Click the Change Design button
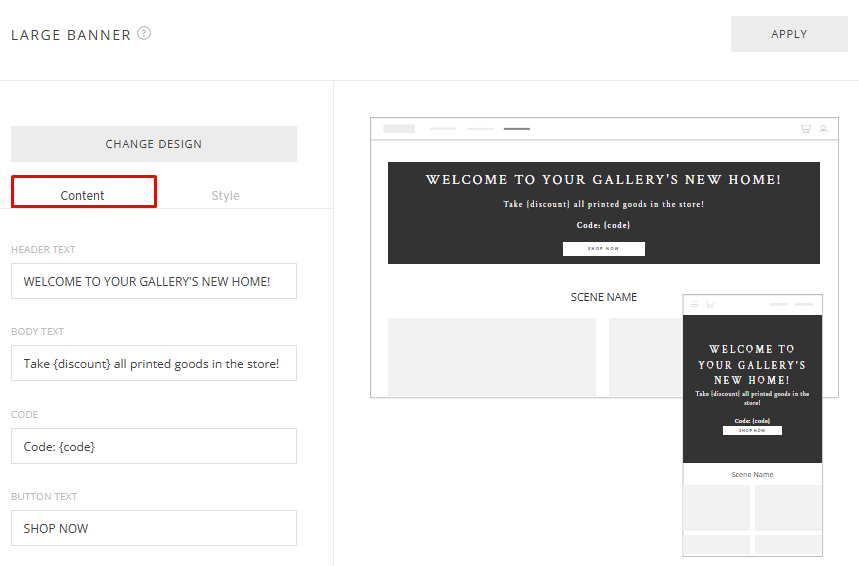859x566 pixels. tap(154, 144)
